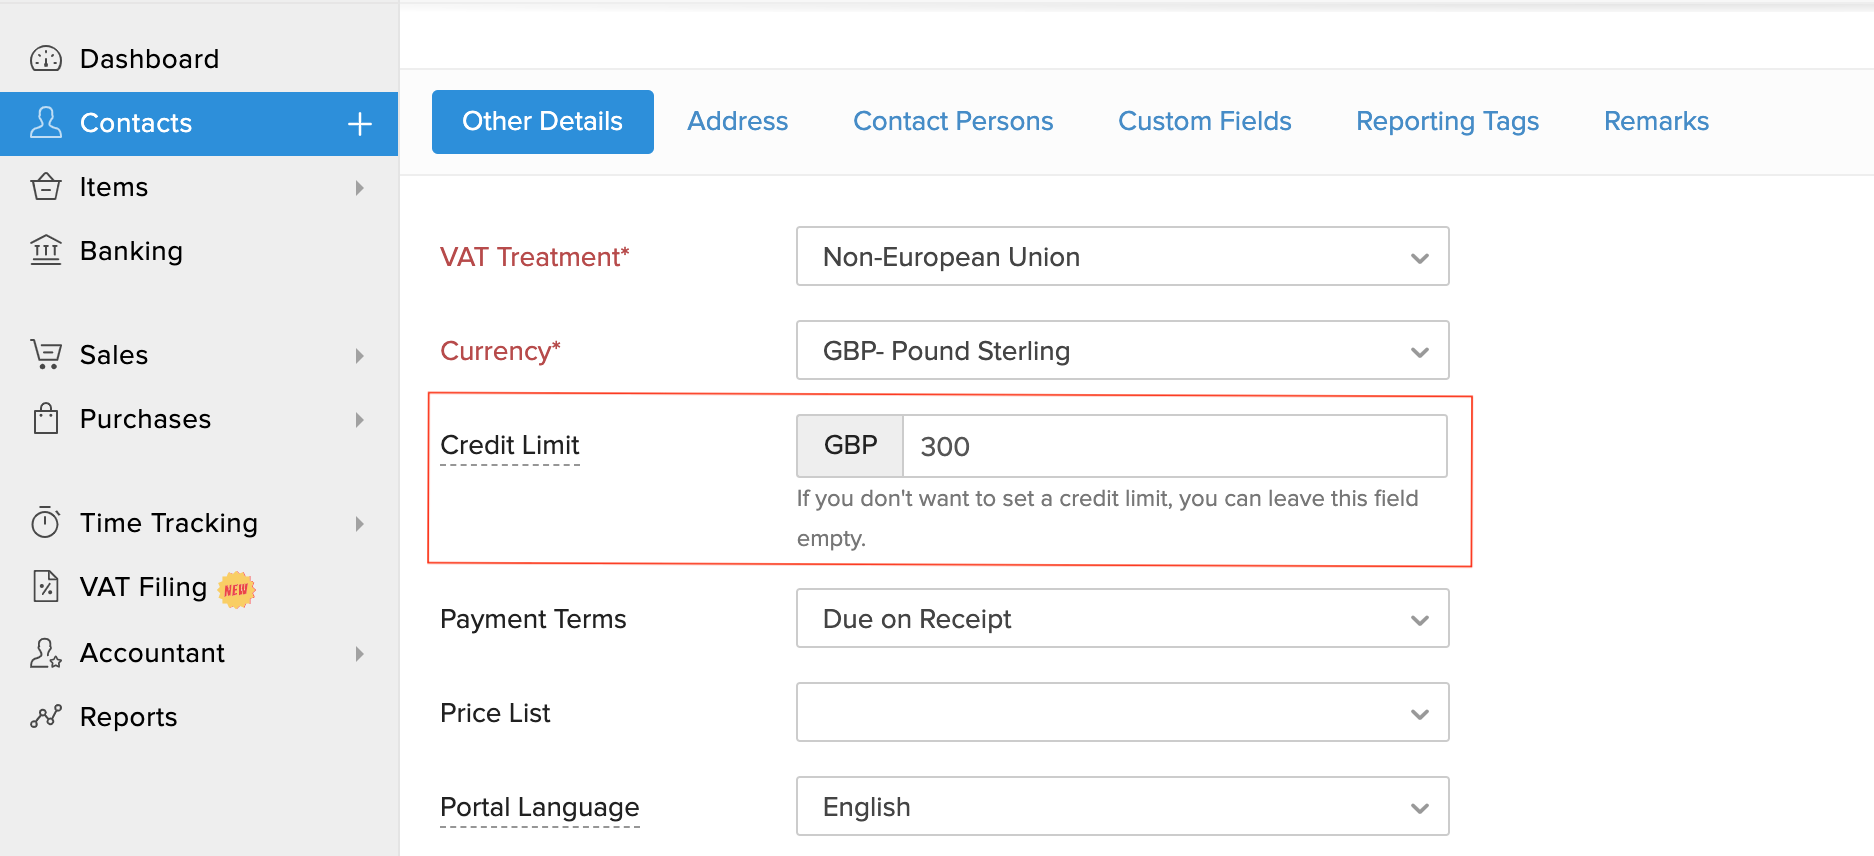Click the Items basket icon
This screenshot has width=1874, height=856.
point(46,187)
